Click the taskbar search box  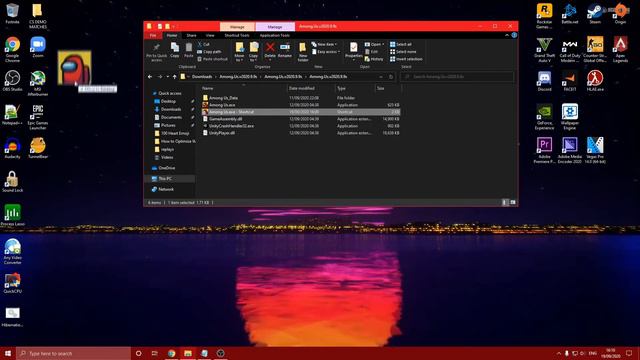coord(73,353)
